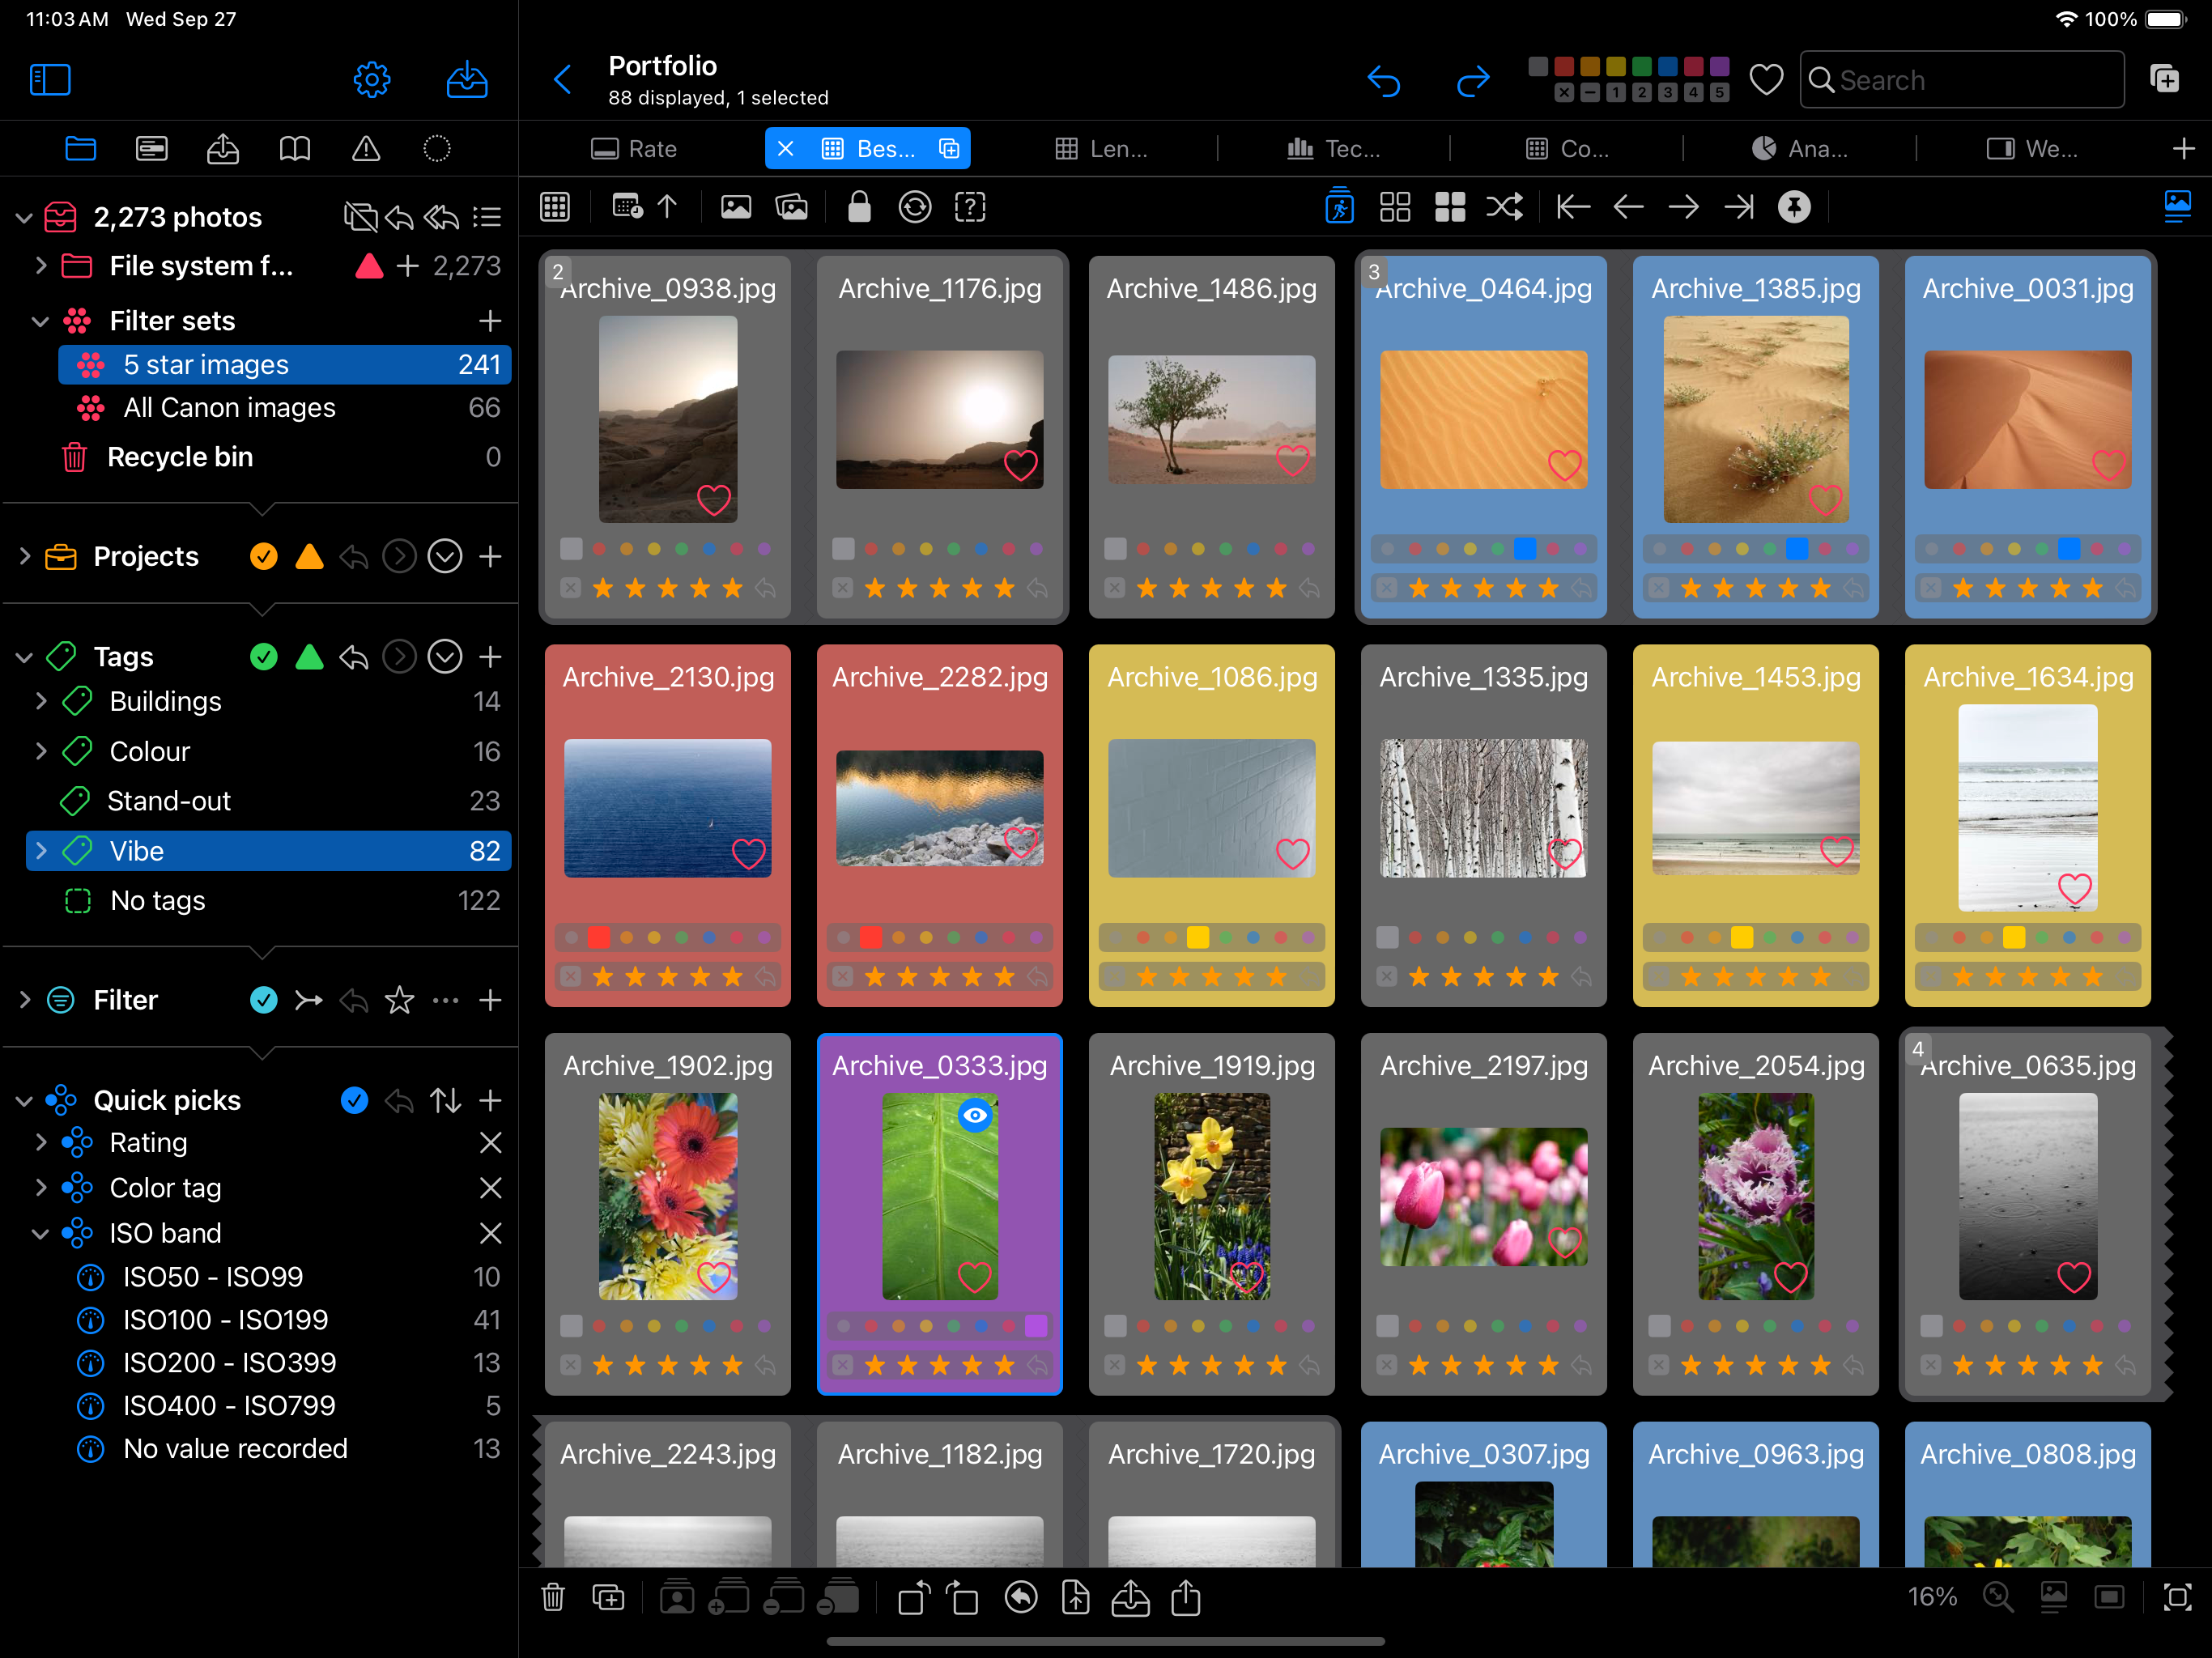The width and height of the screenshot is (2212, 1658).
Task: Show the large four-tile grid view
Action: [1450, 207]
